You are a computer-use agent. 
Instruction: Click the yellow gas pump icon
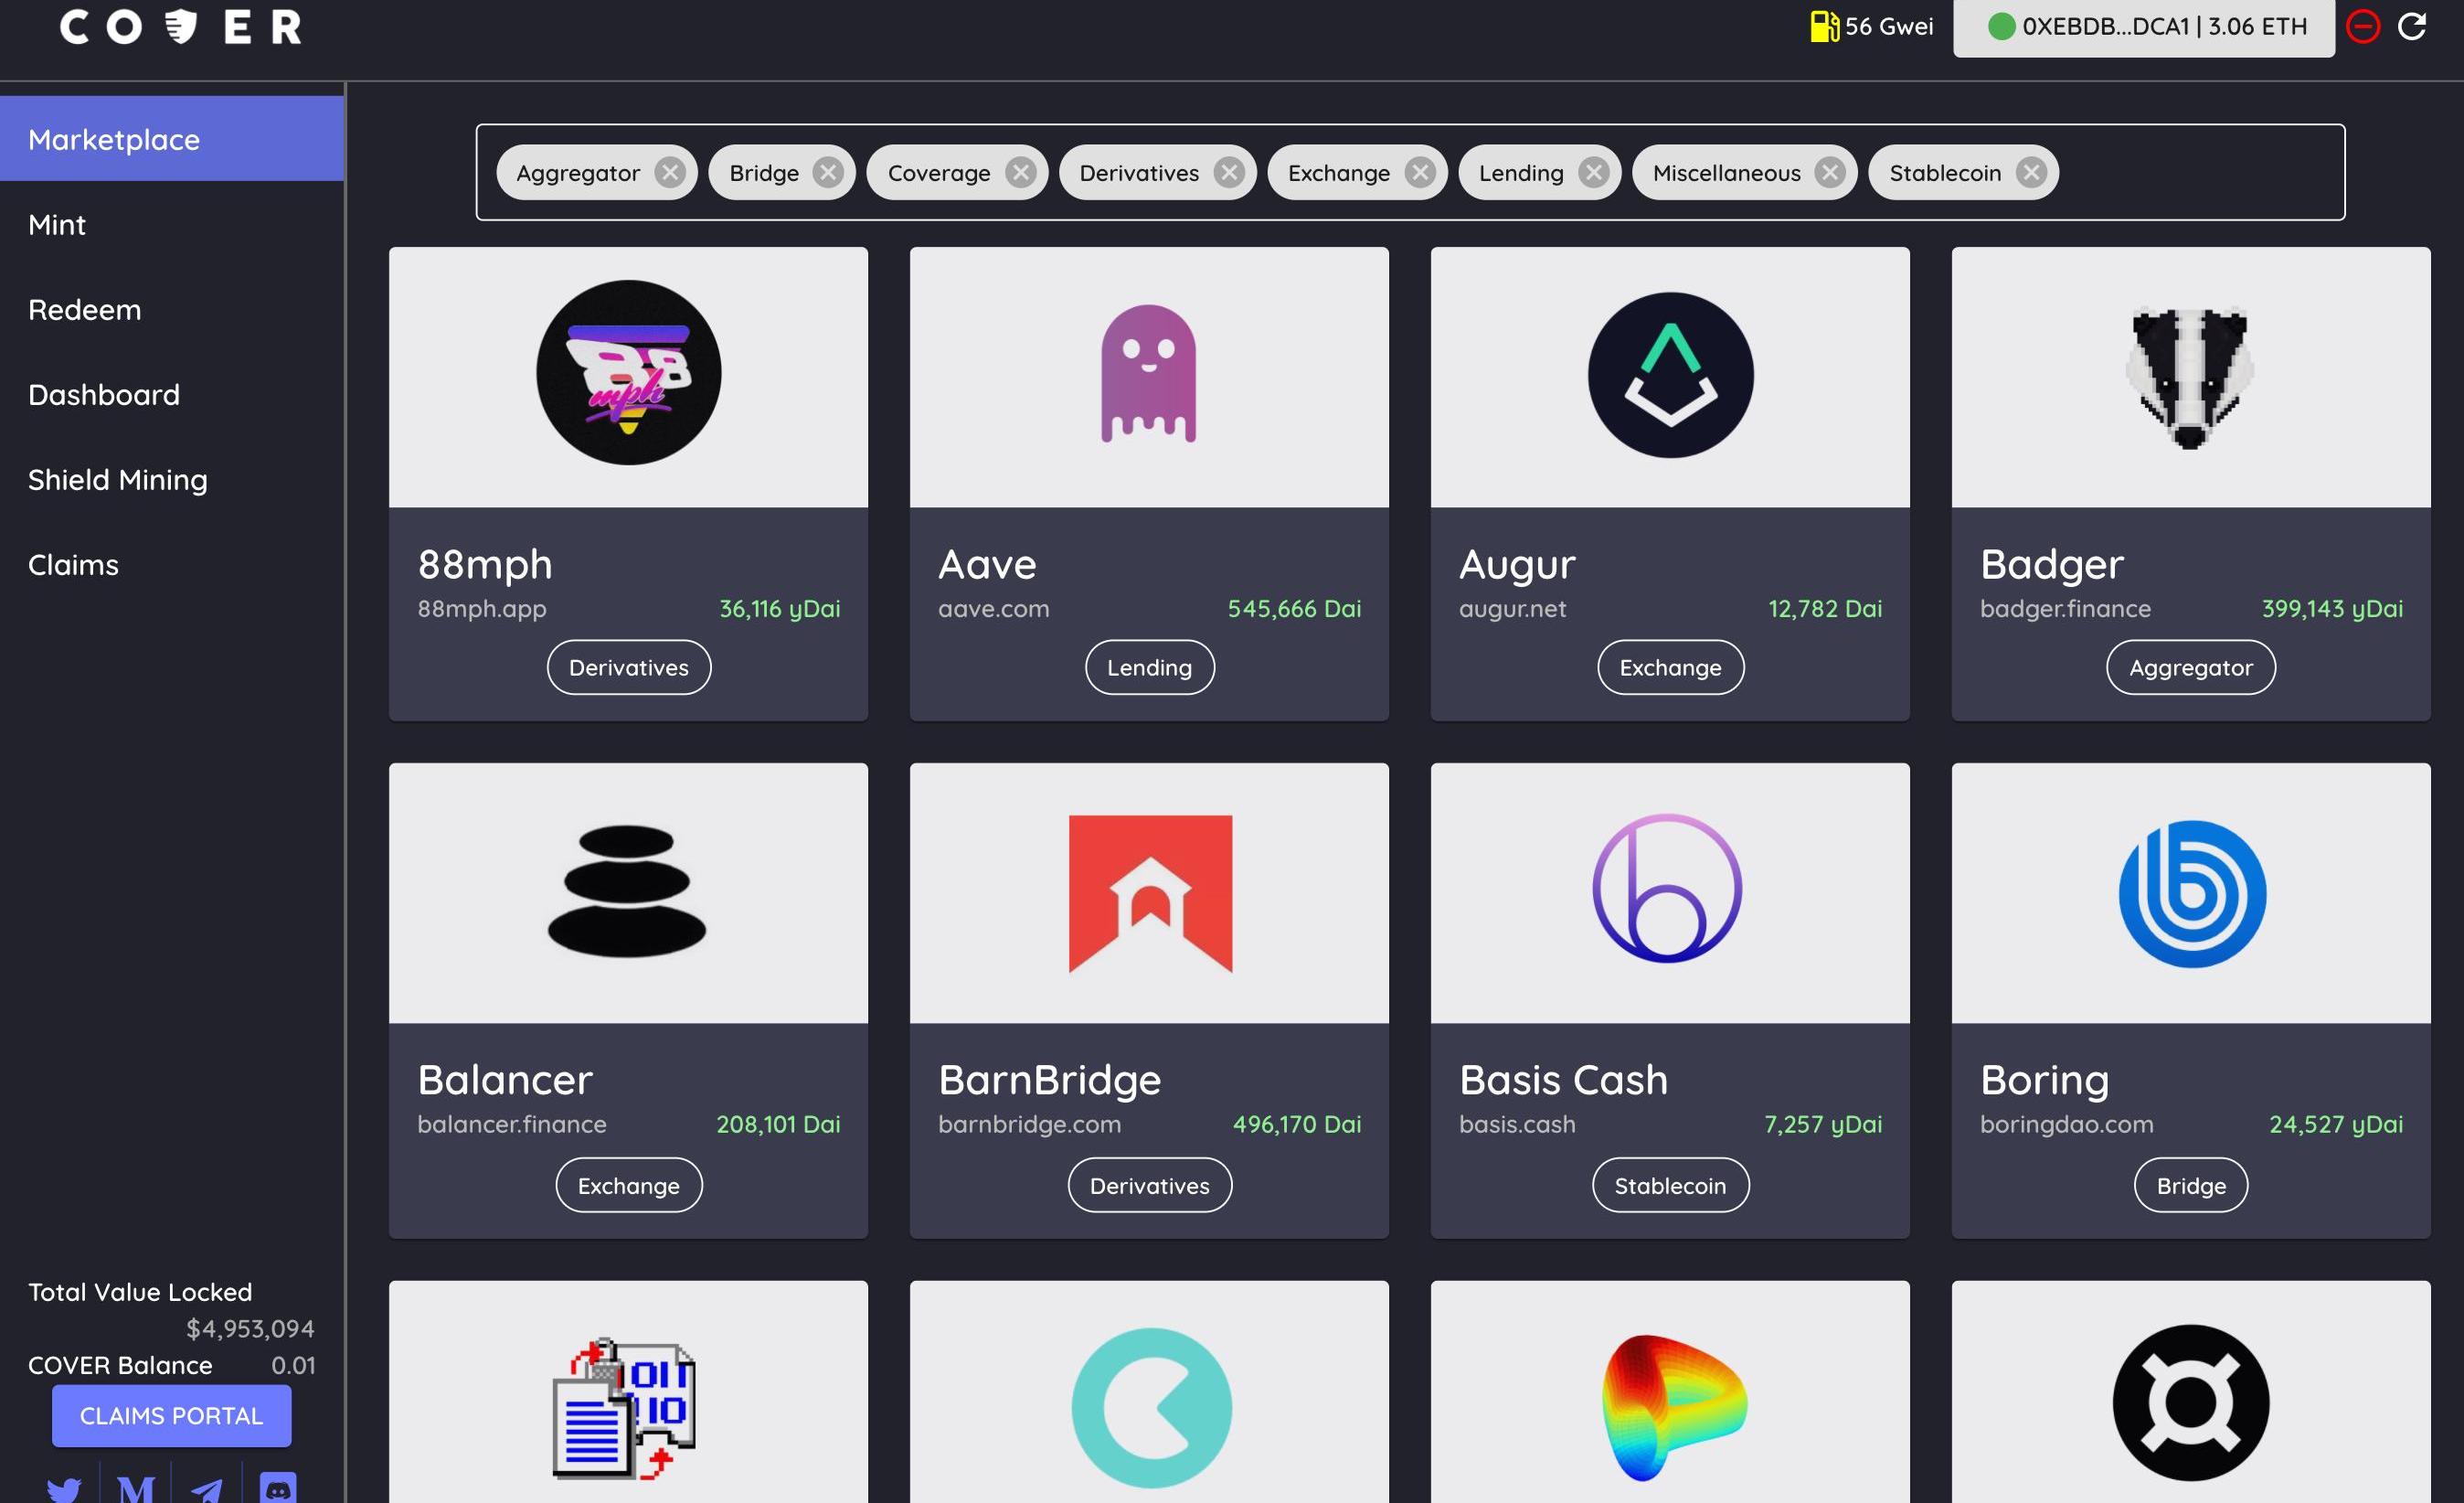tap(1823, 27)
